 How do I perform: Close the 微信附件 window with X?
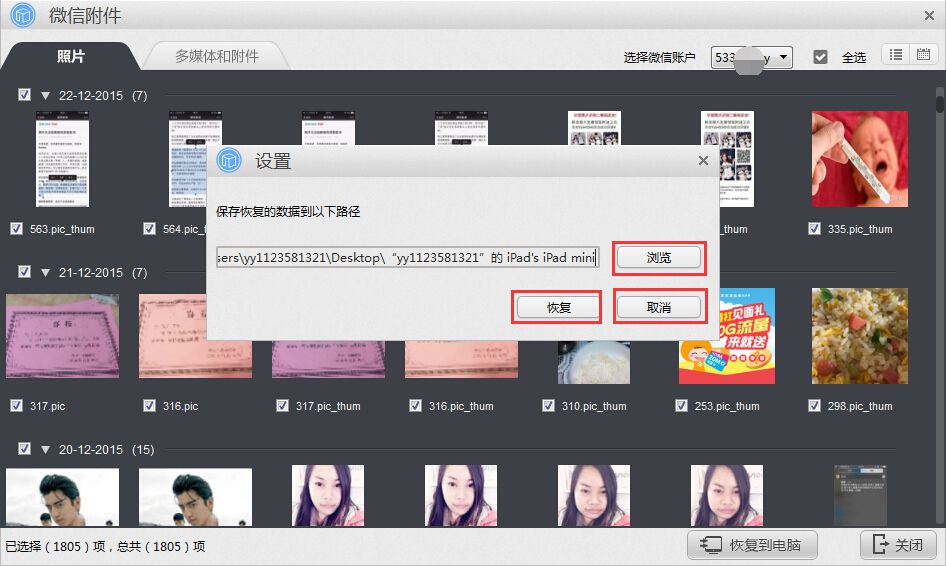(929, 15)
